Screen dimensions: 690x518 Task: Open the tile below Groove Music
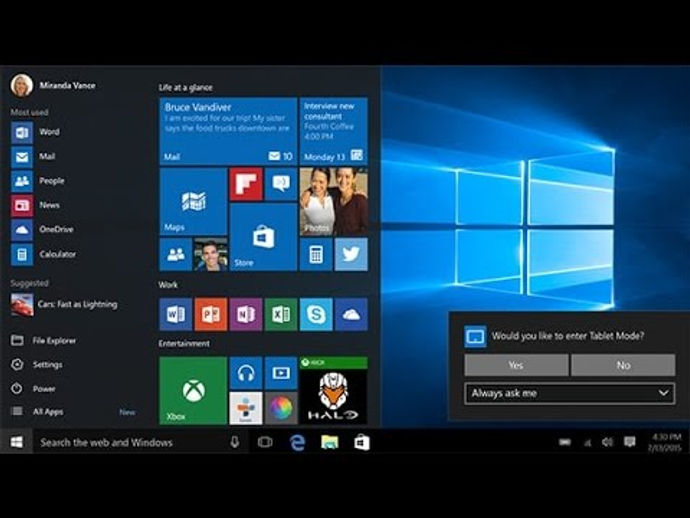(x=246, y=408)
